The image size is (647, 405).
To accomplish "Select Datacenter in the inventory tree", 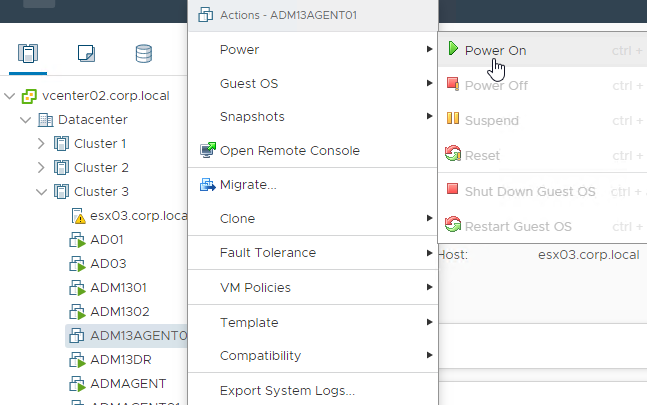I will [x=93, y=120].
